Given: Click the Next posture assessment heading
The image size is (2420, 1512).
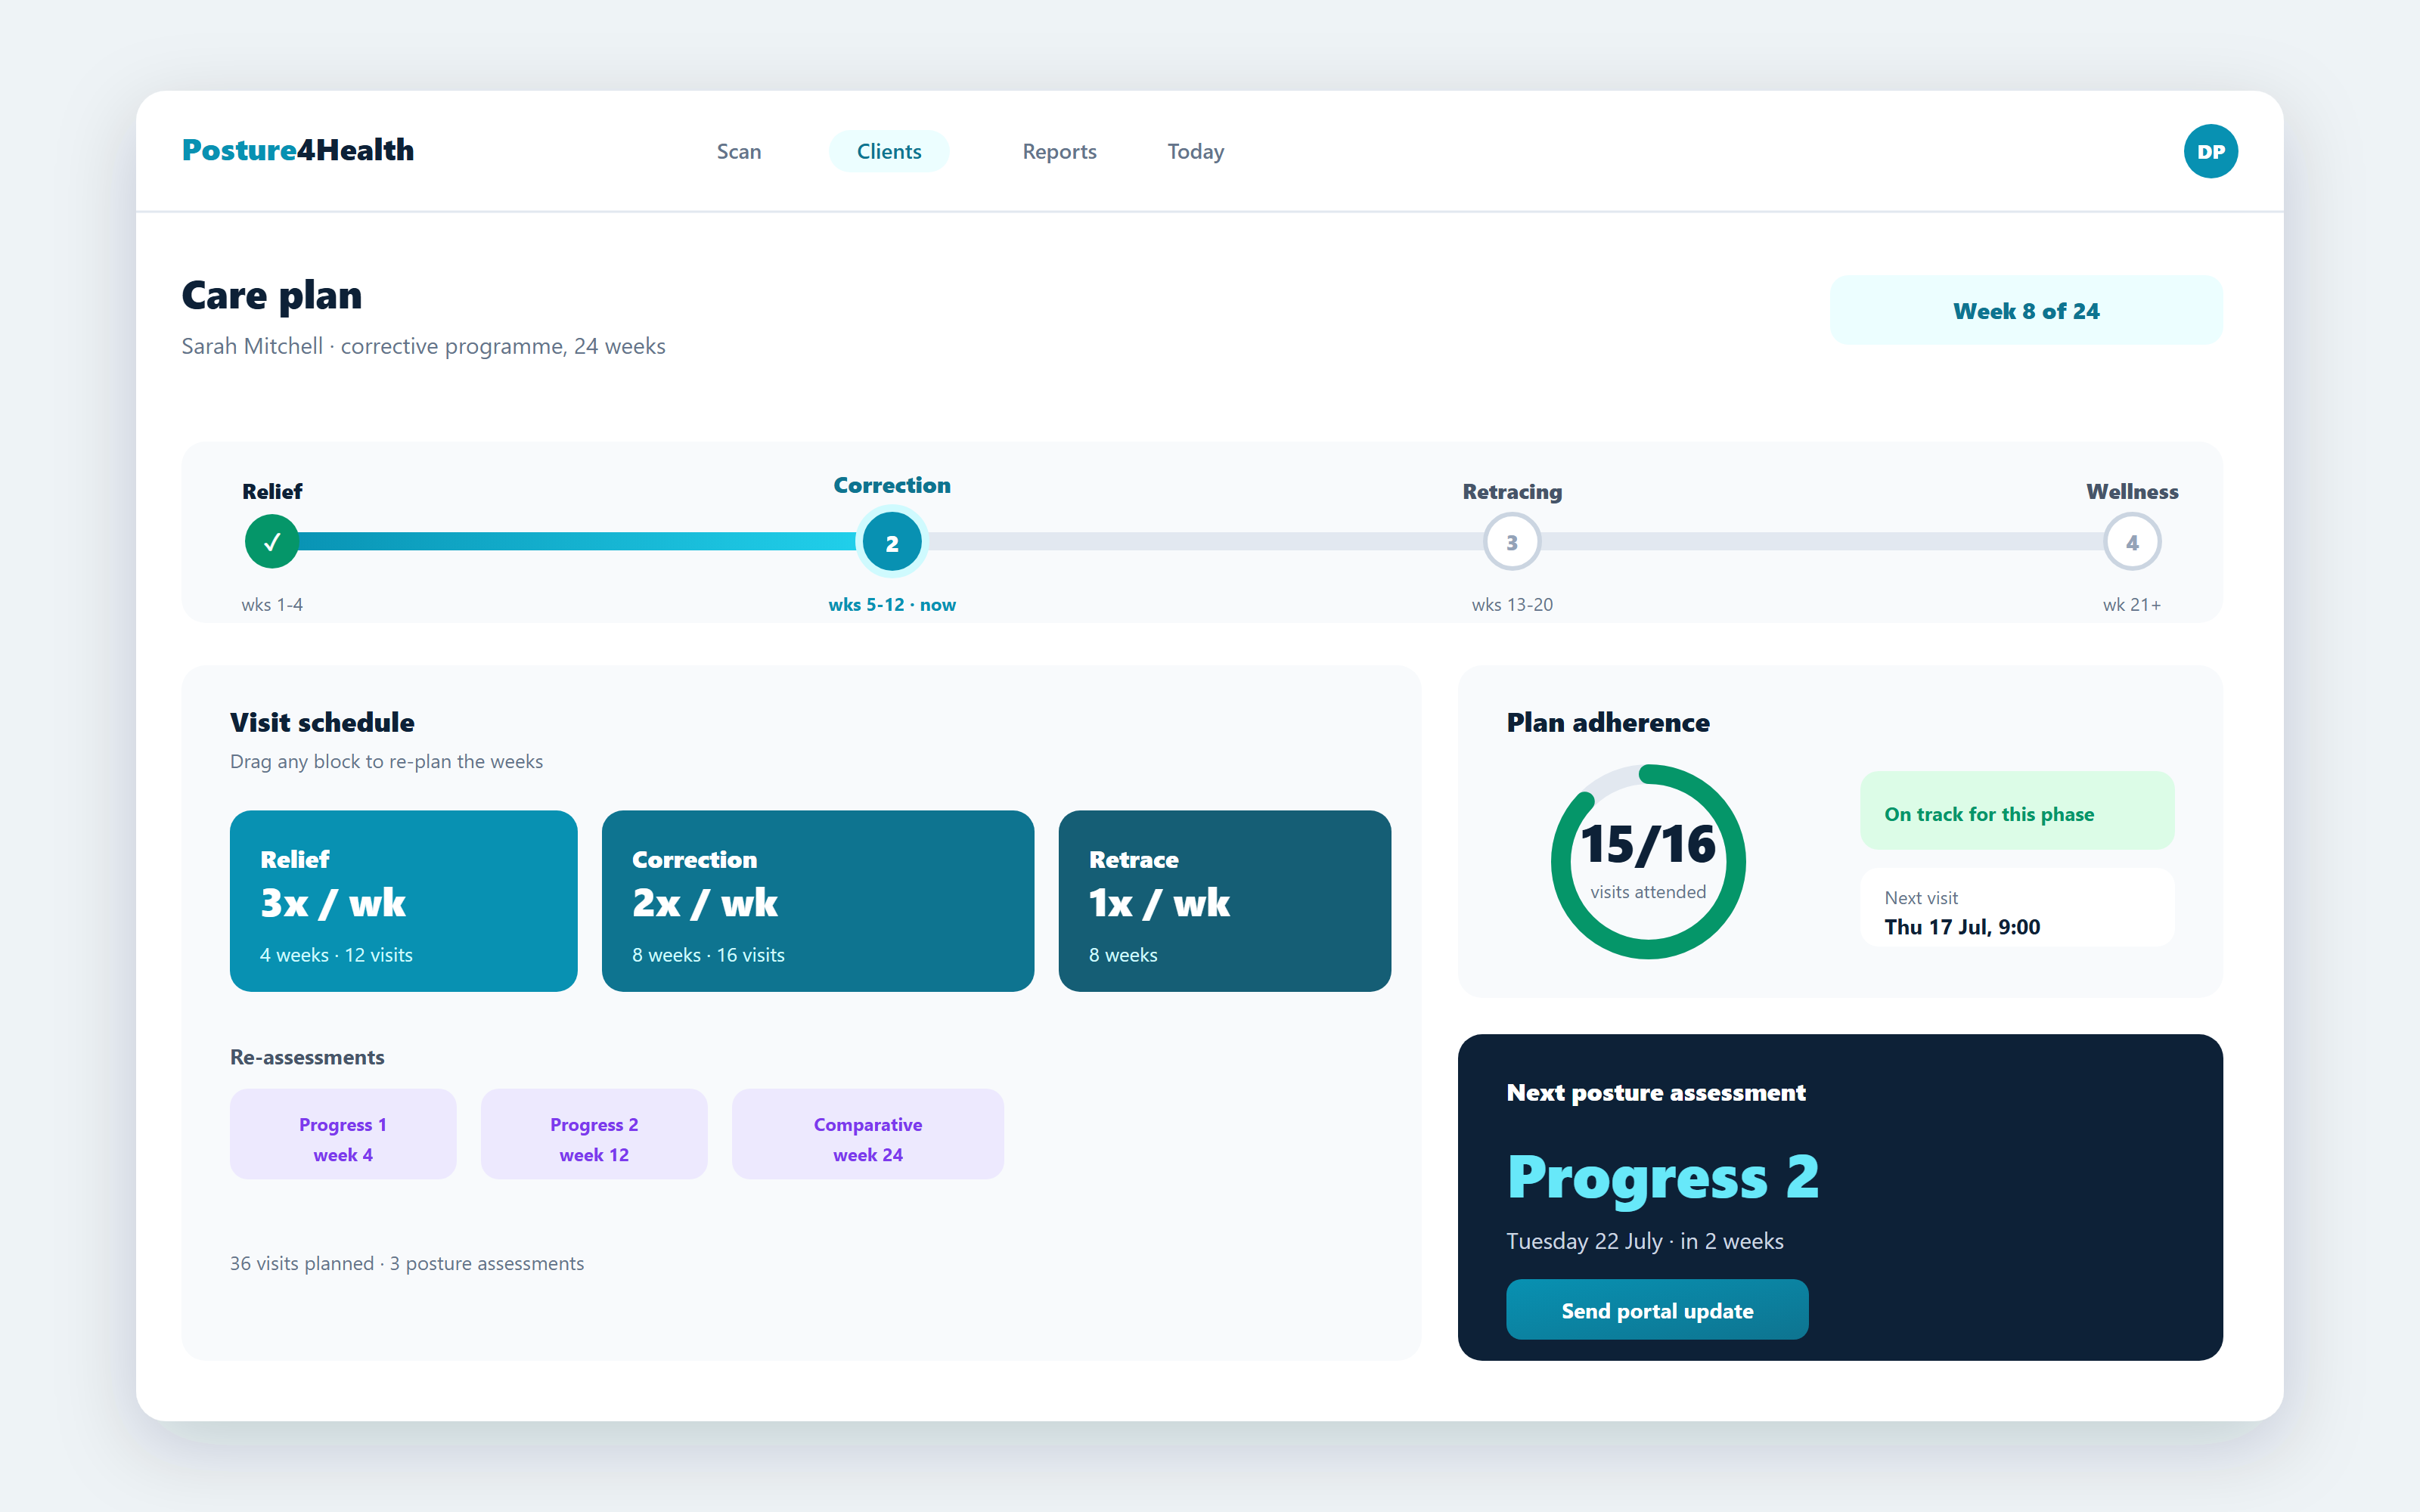Looking at the screenshot, I should click(1656, 1093).
